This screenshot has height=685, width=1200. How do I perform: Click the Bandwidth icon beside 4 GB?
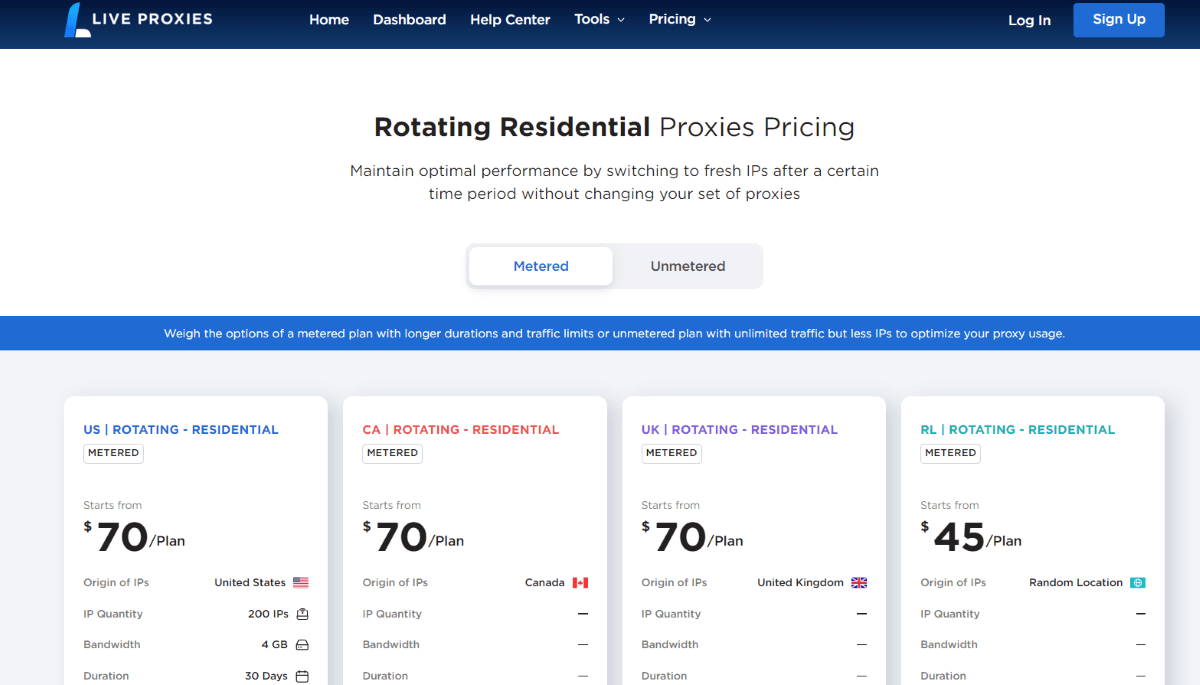303,644
